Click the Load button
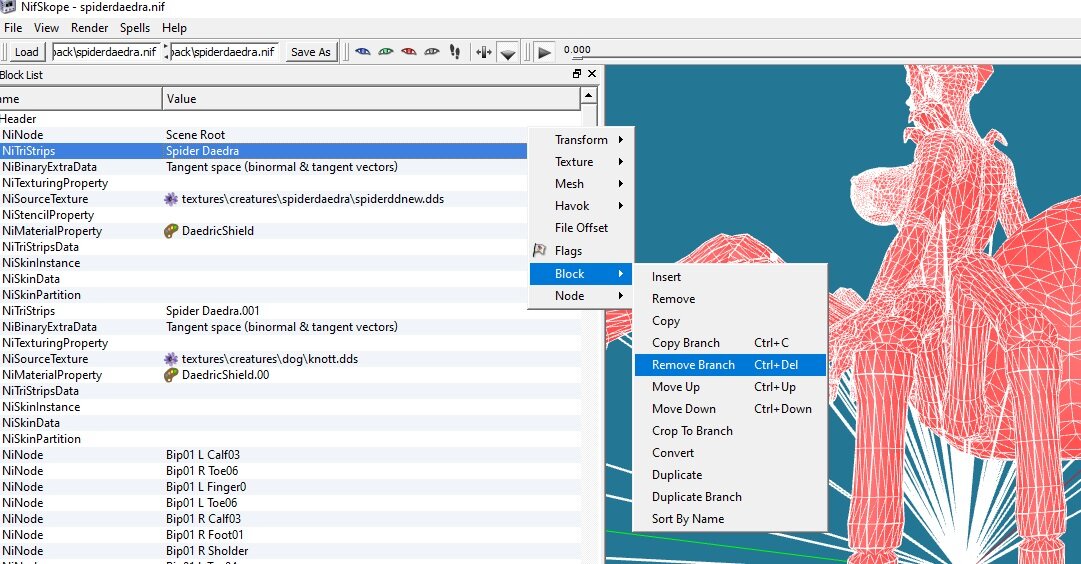 27,52
